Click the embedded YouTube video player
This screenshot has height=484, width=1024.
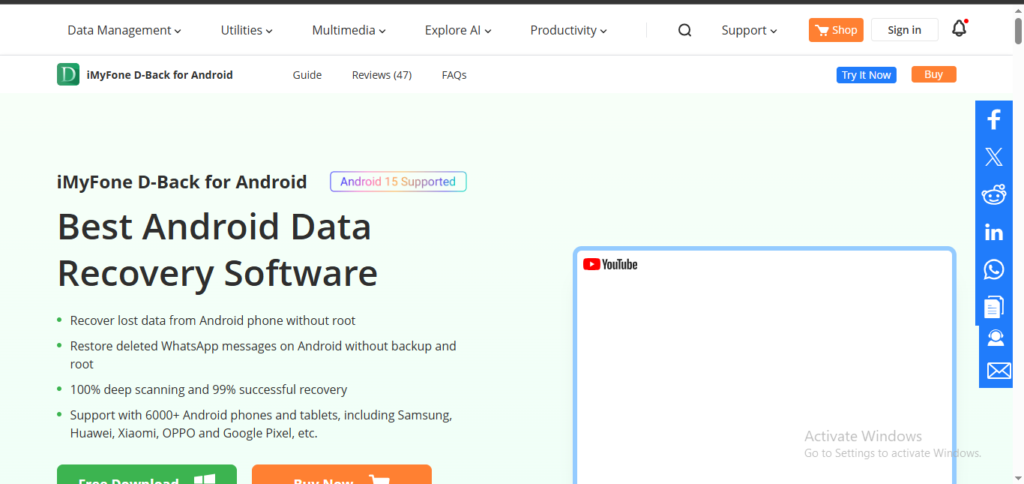[764, 366]
